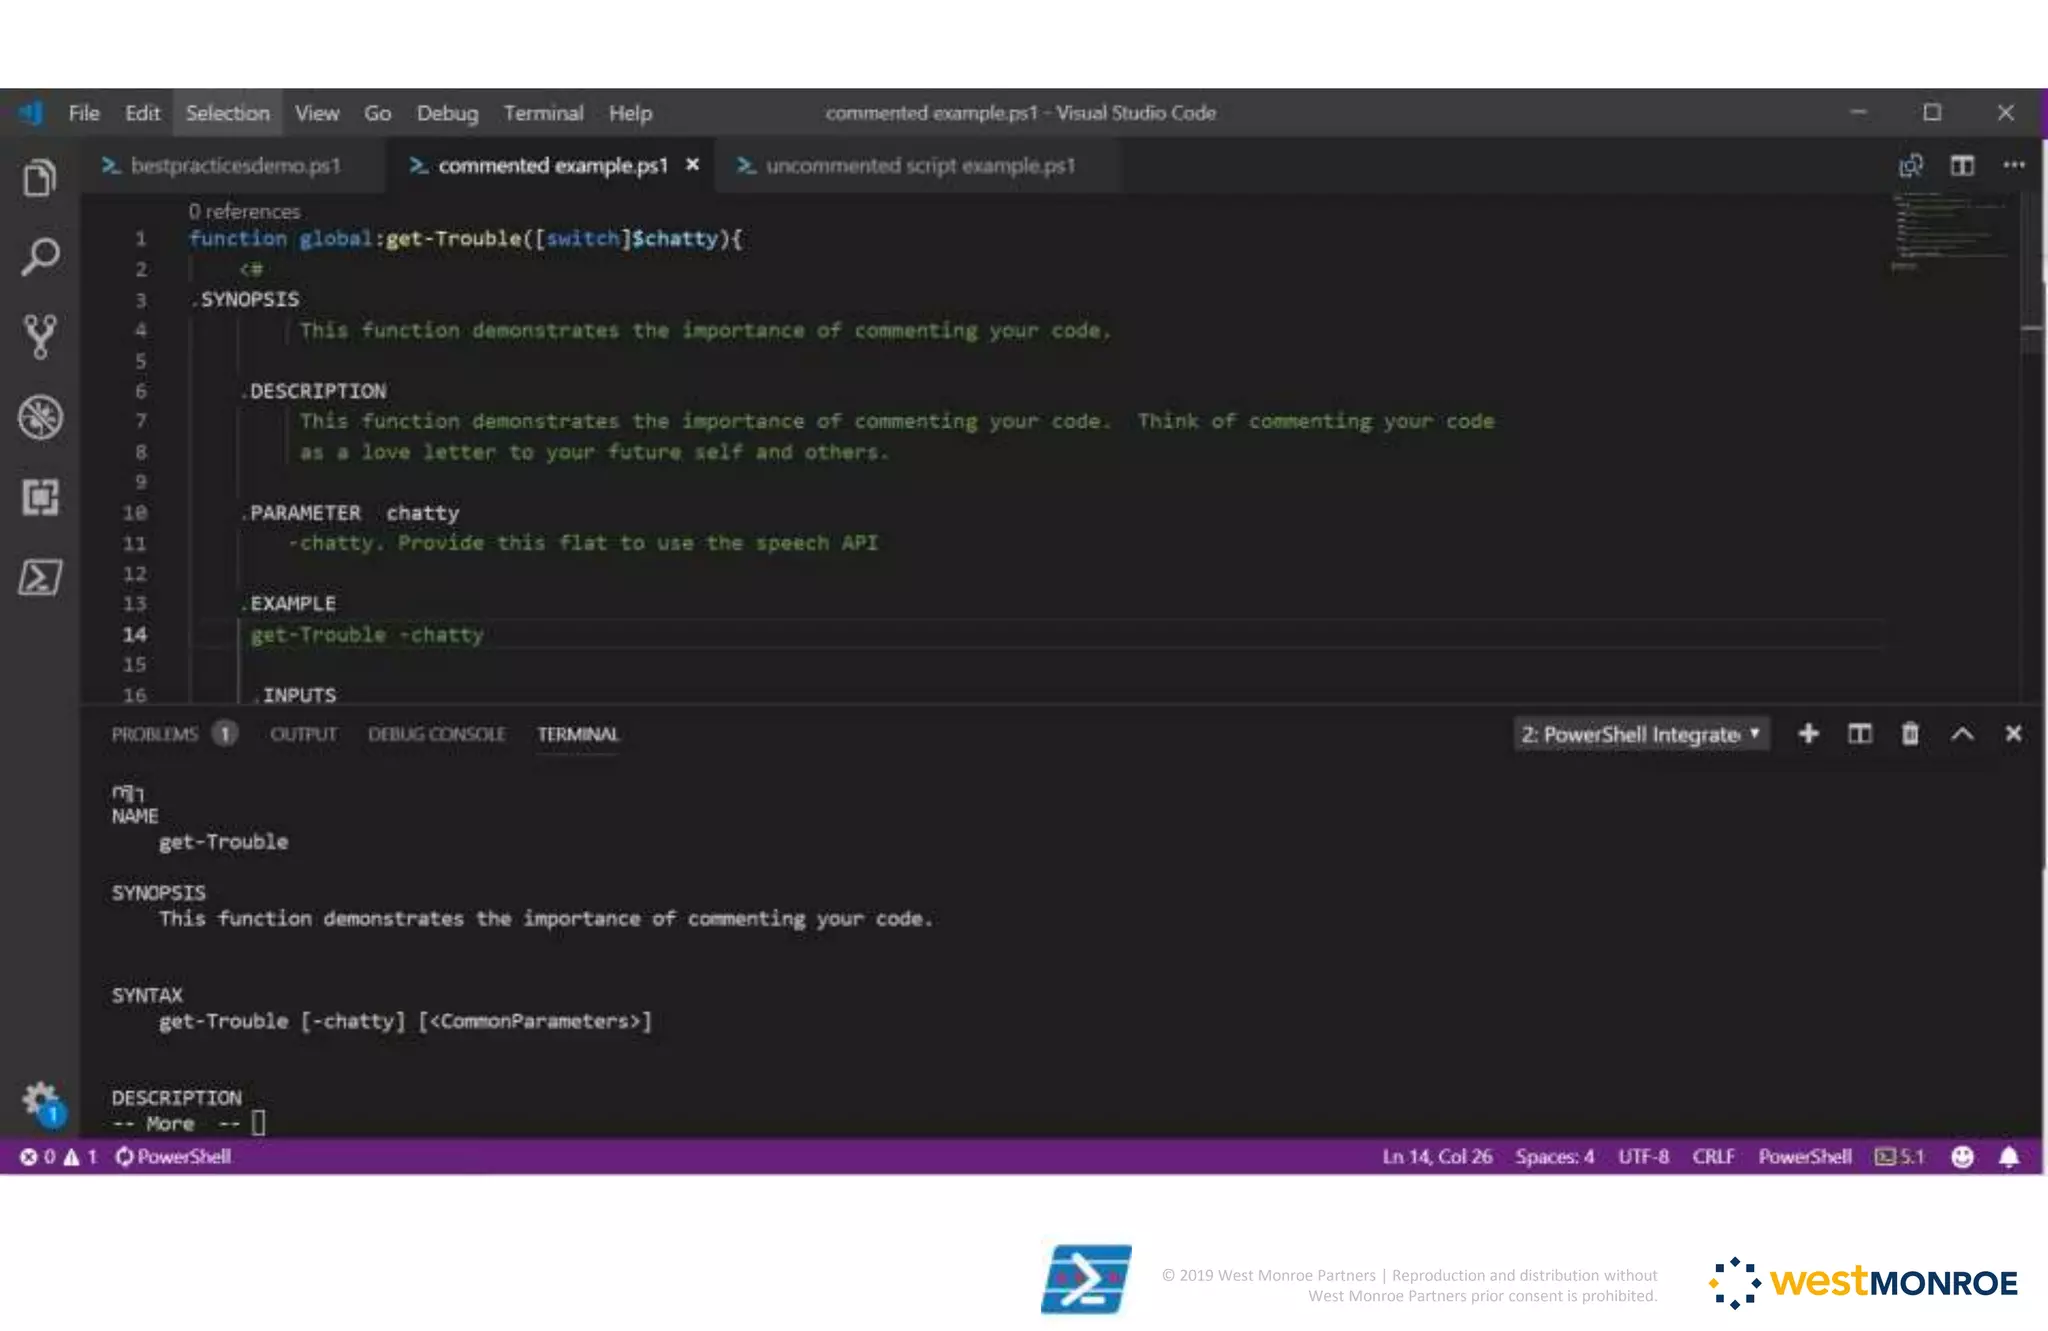The image size is (2048, 1331).
Task: Change encoding via UTF-8 status item
Action: 1643,1157
